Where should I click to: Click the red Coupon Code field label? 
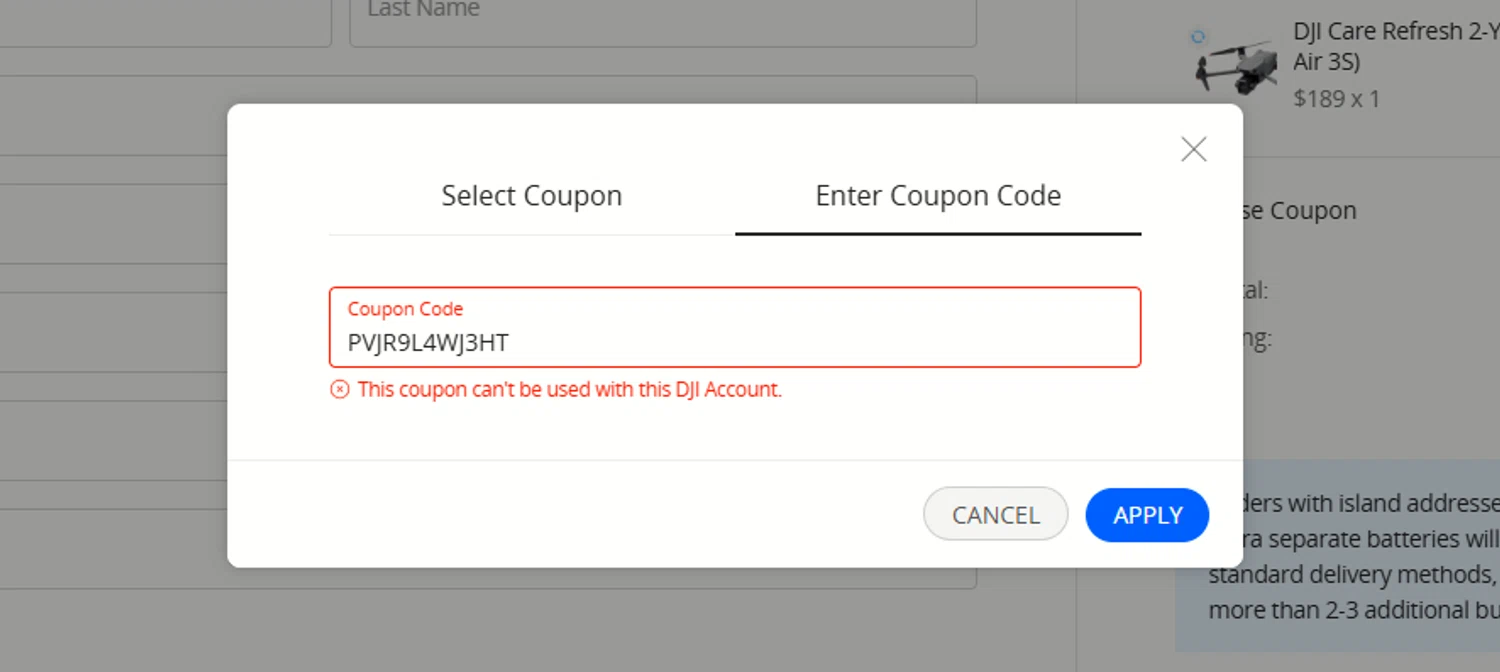click(405, 309)
